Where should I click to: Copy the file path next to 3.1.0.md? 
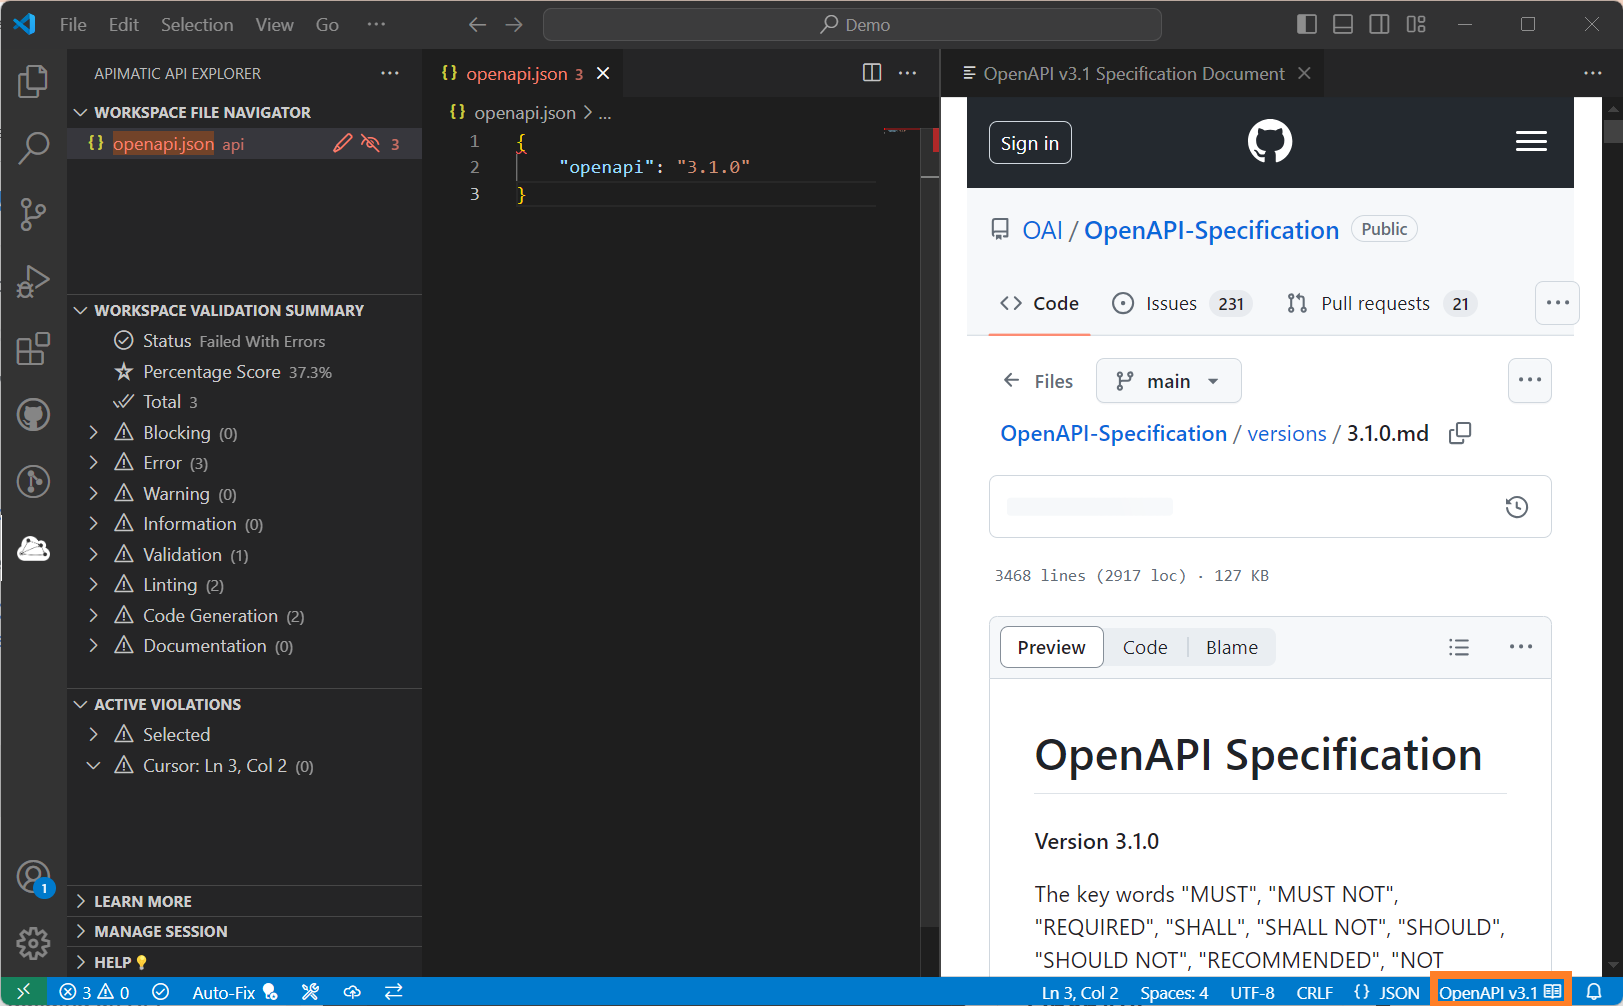1460,433
